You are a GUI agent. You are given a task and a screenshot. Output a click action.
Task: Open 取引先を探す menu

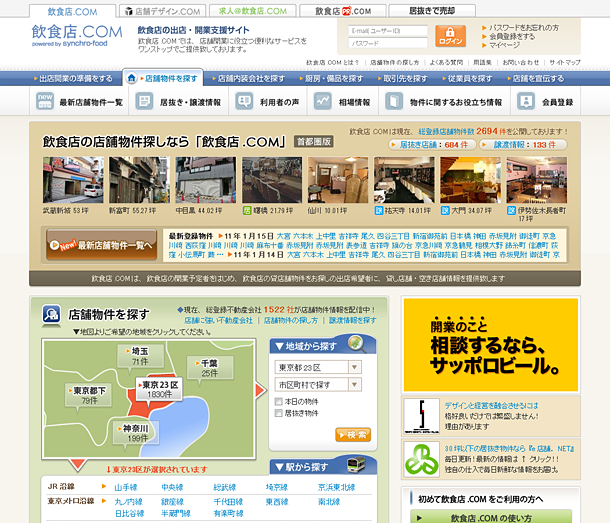click(x=402, y=79)
